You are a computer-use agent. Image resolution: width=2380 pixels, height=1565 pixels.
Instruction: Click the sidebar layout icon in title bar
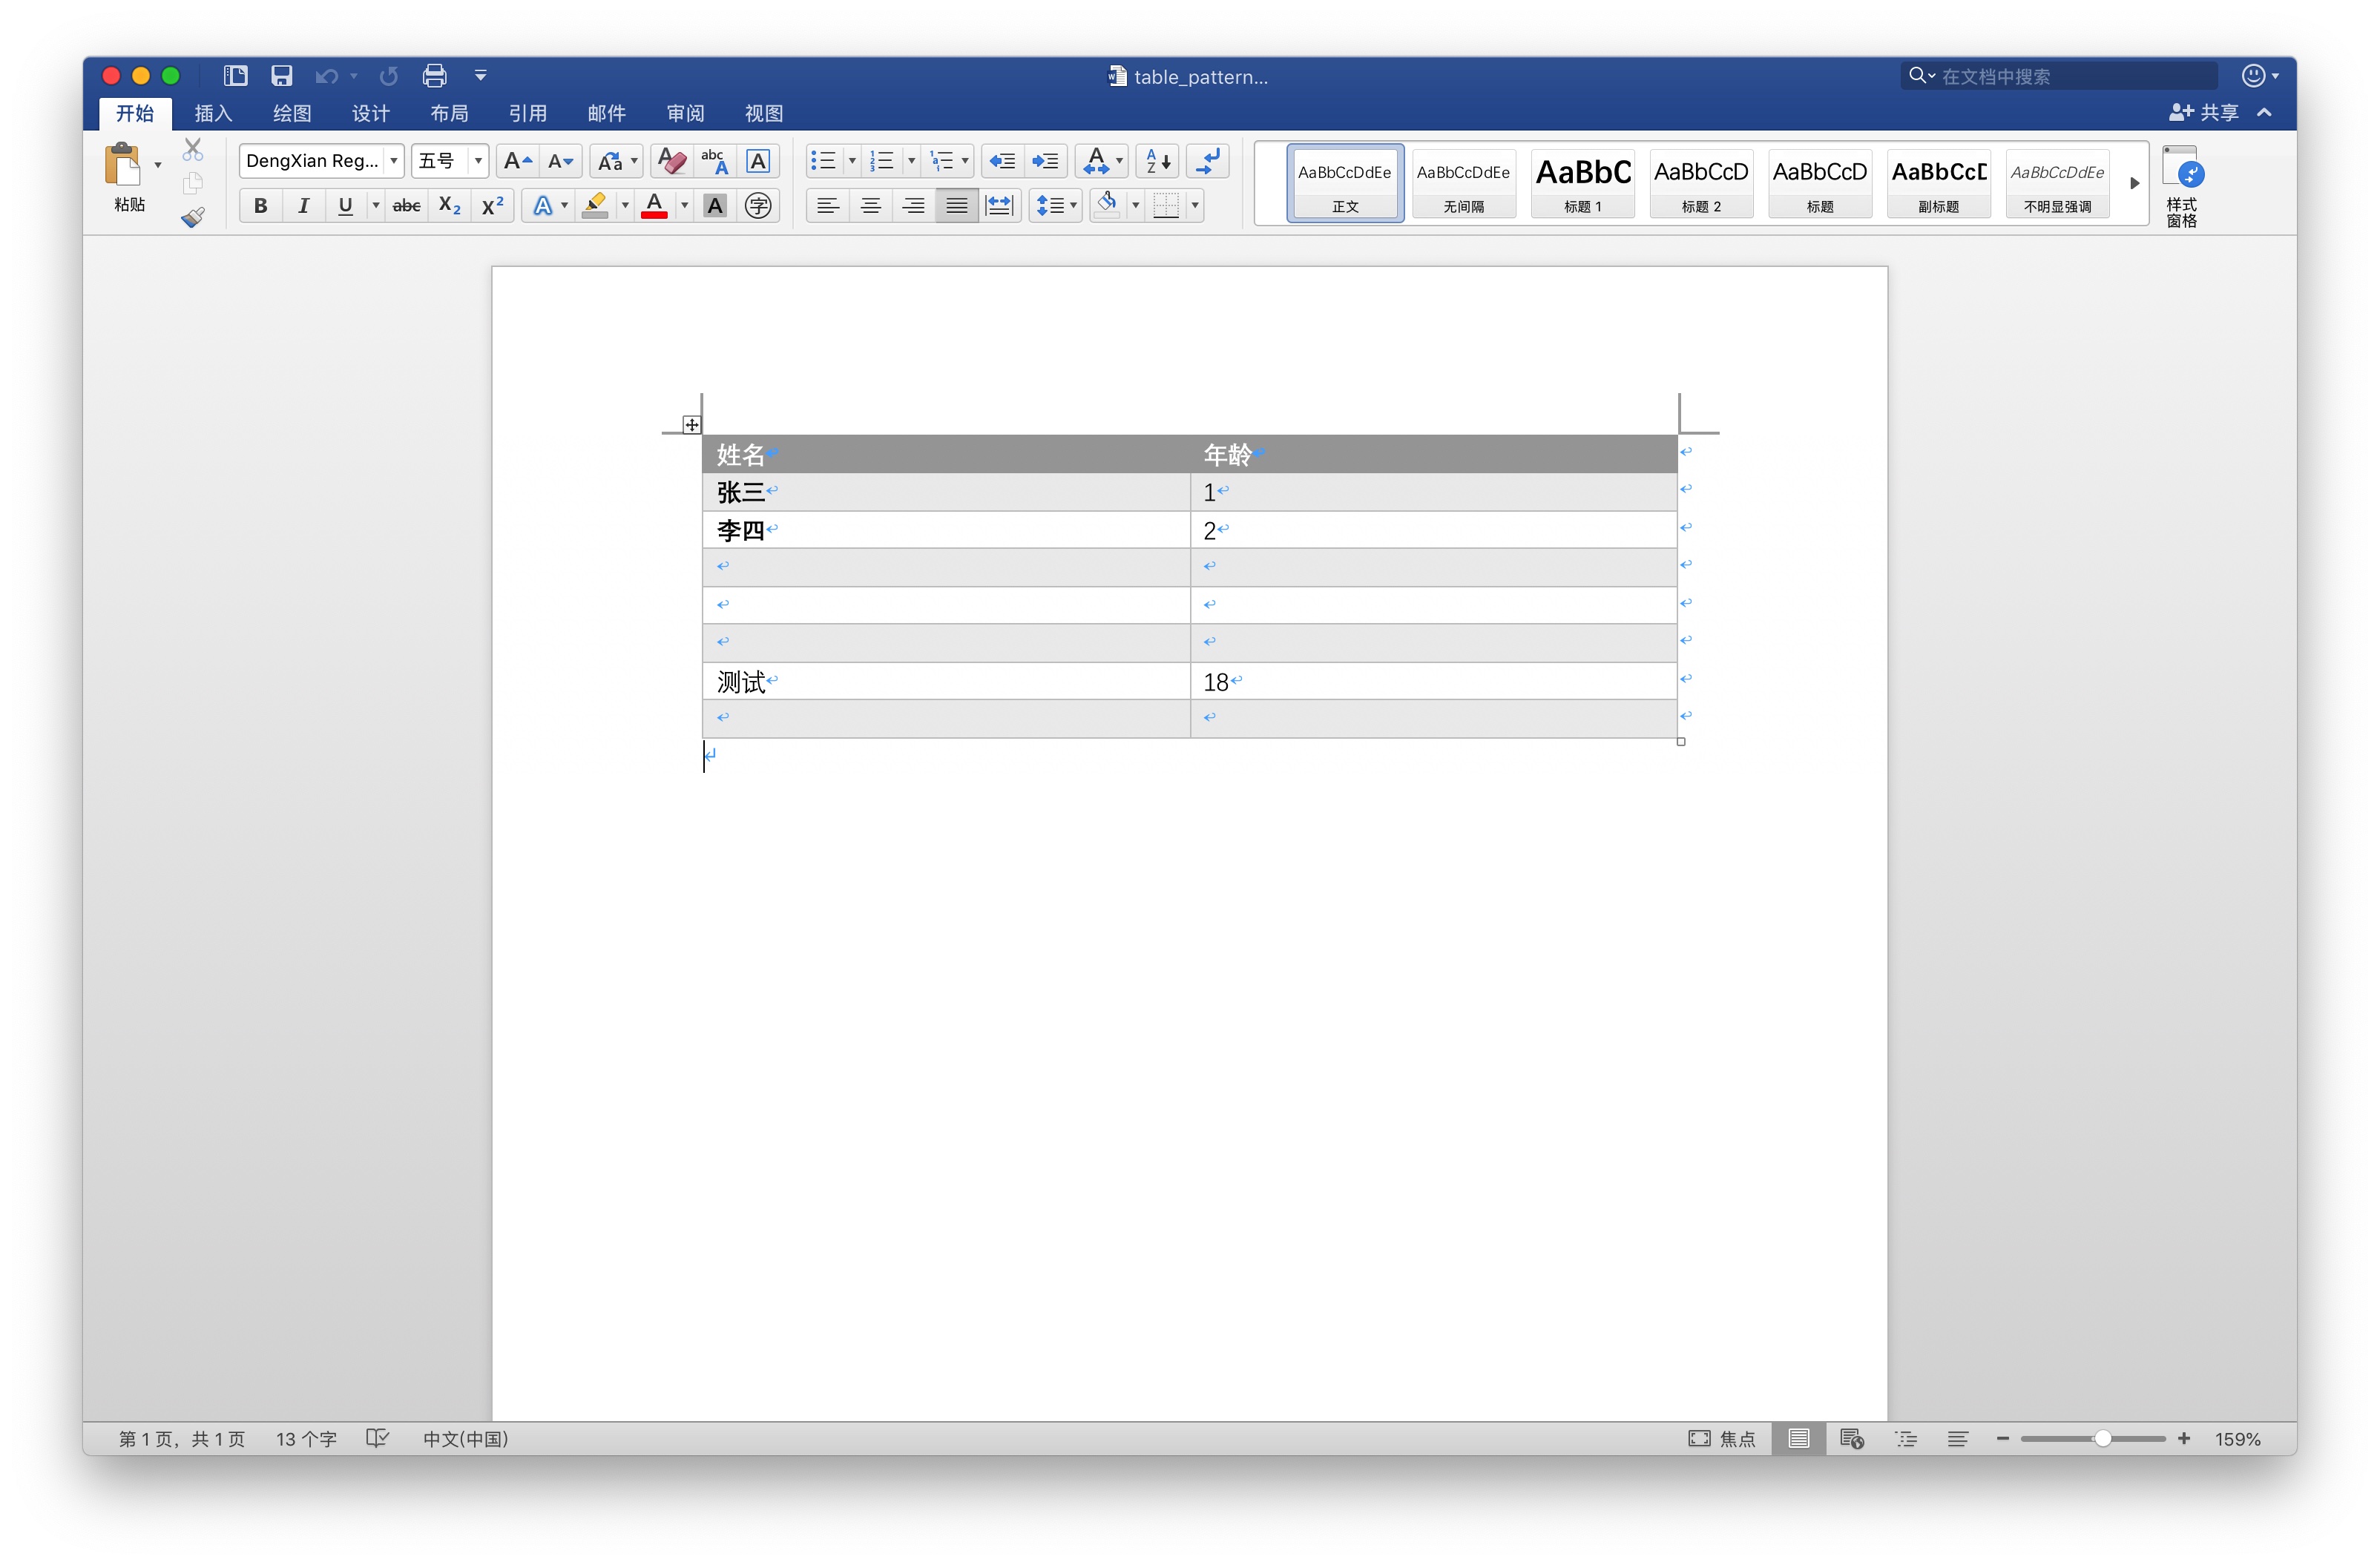tap(236, 76)
